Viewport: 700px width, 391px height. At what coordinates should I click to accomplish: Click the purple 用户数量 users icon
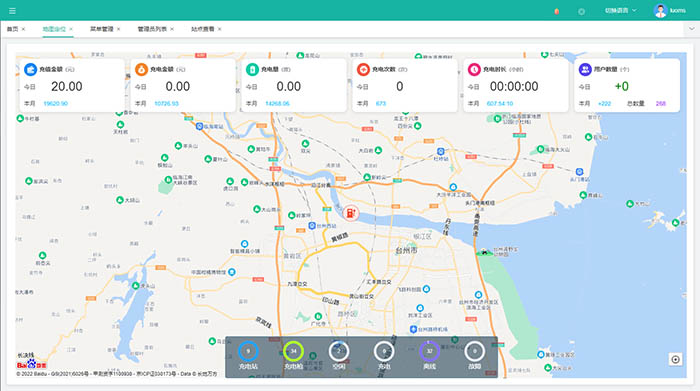click(585, 69)
